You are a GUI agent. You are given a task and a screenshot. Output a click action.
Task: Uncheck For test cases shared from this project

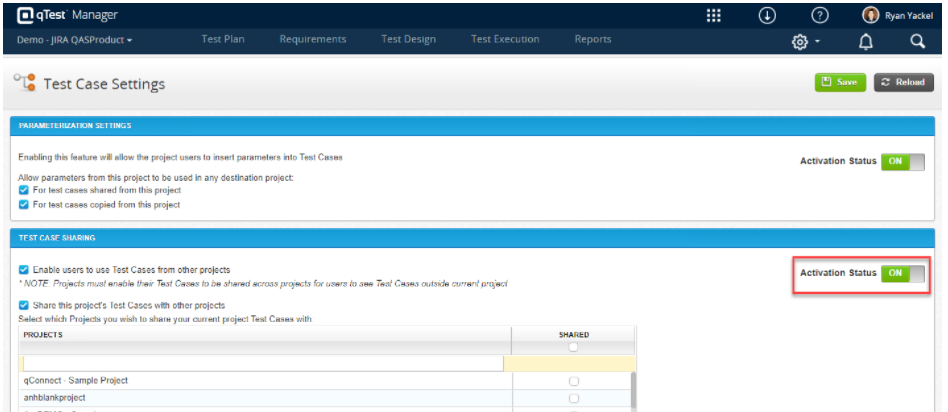[24, 190]
